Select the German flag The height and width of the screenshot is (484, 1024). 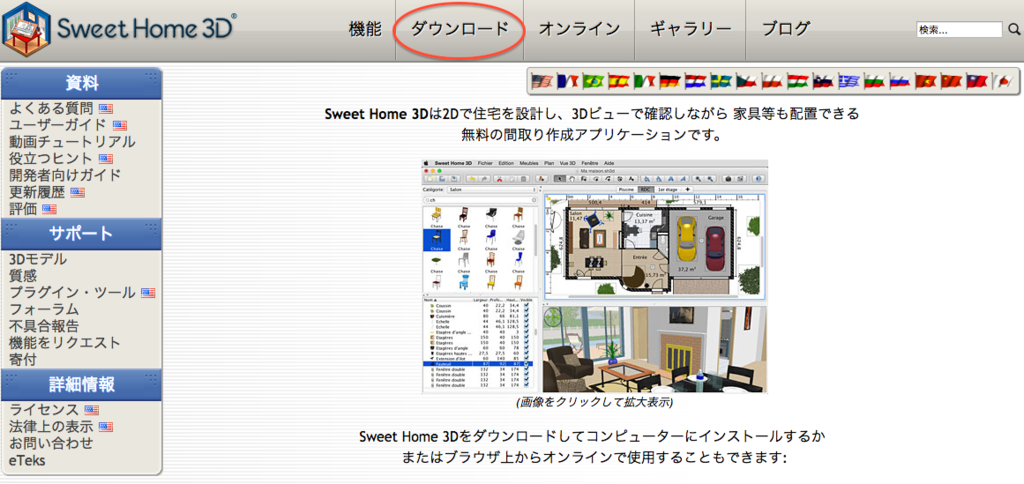tap(669, 82)
